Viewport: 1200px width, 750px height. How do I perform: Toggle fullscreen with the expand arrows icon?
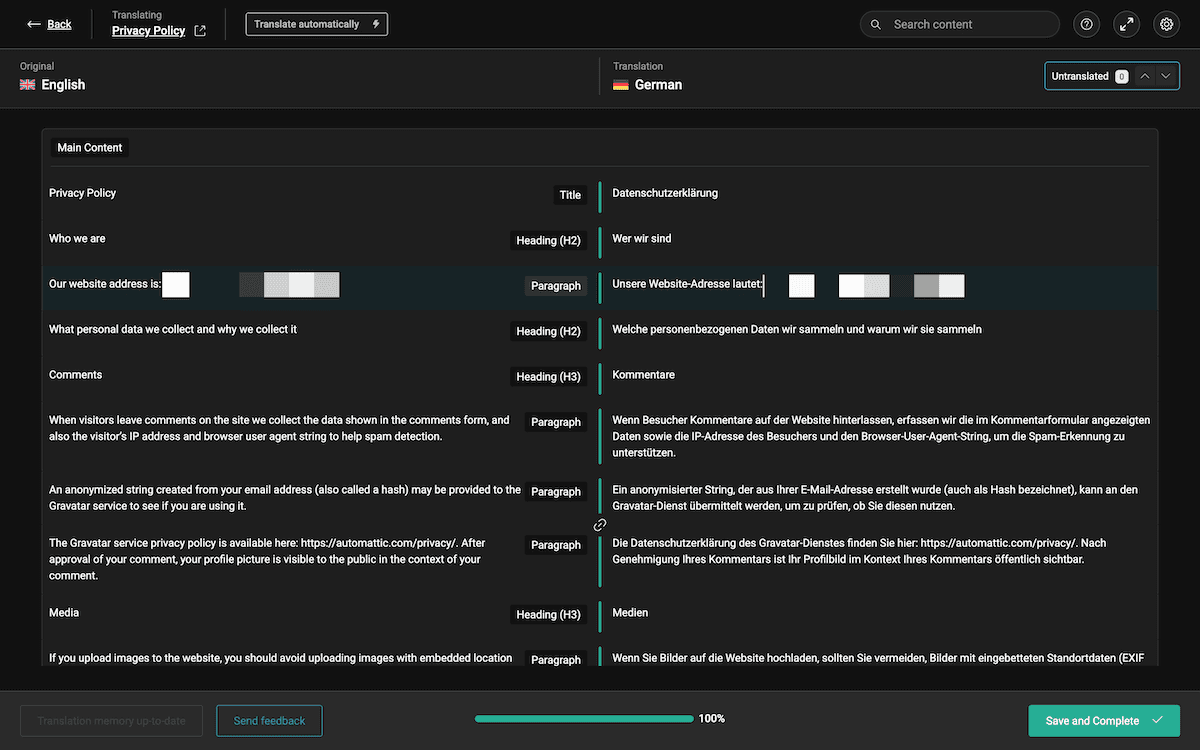click(1127, 24)
